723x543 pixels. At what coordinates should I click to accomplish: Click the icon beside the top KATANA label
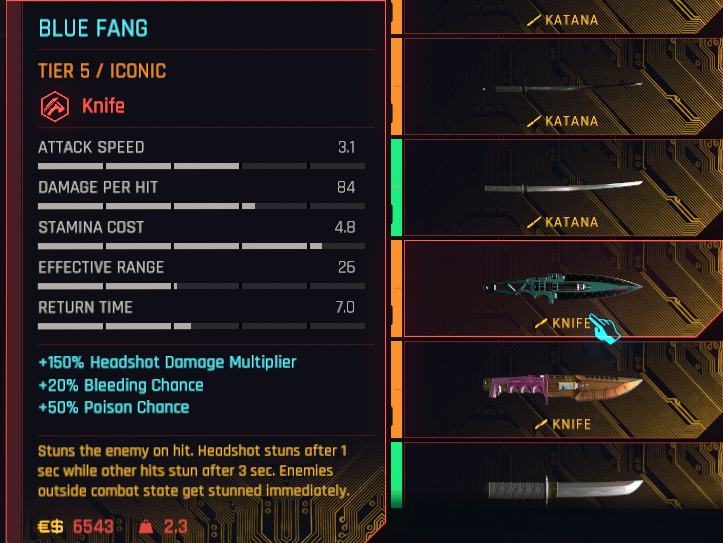click(533, 20)
